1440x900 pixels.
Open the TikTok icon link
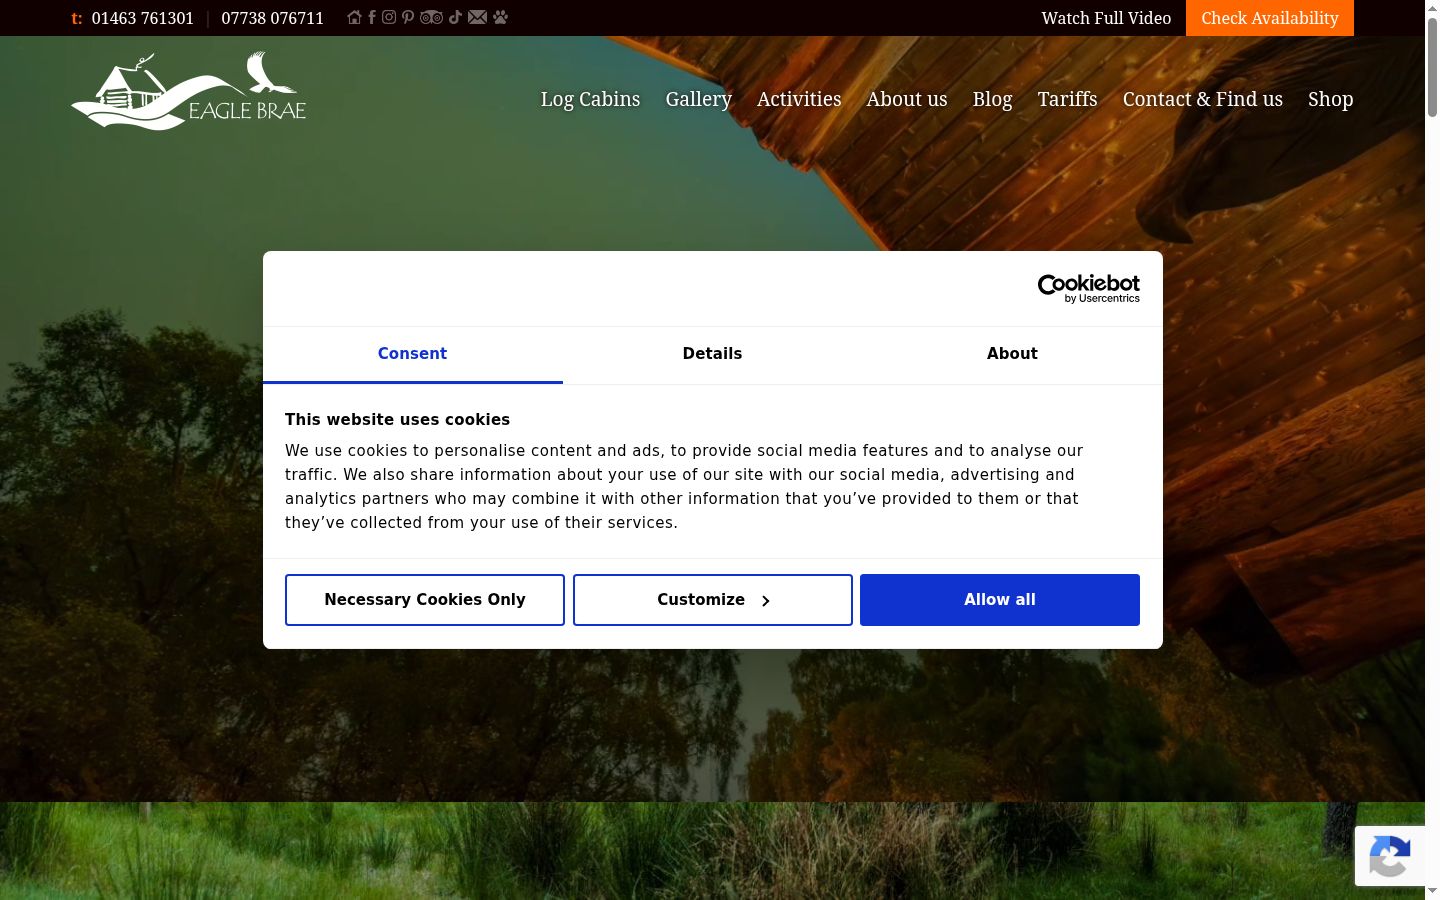pos(455,17)
